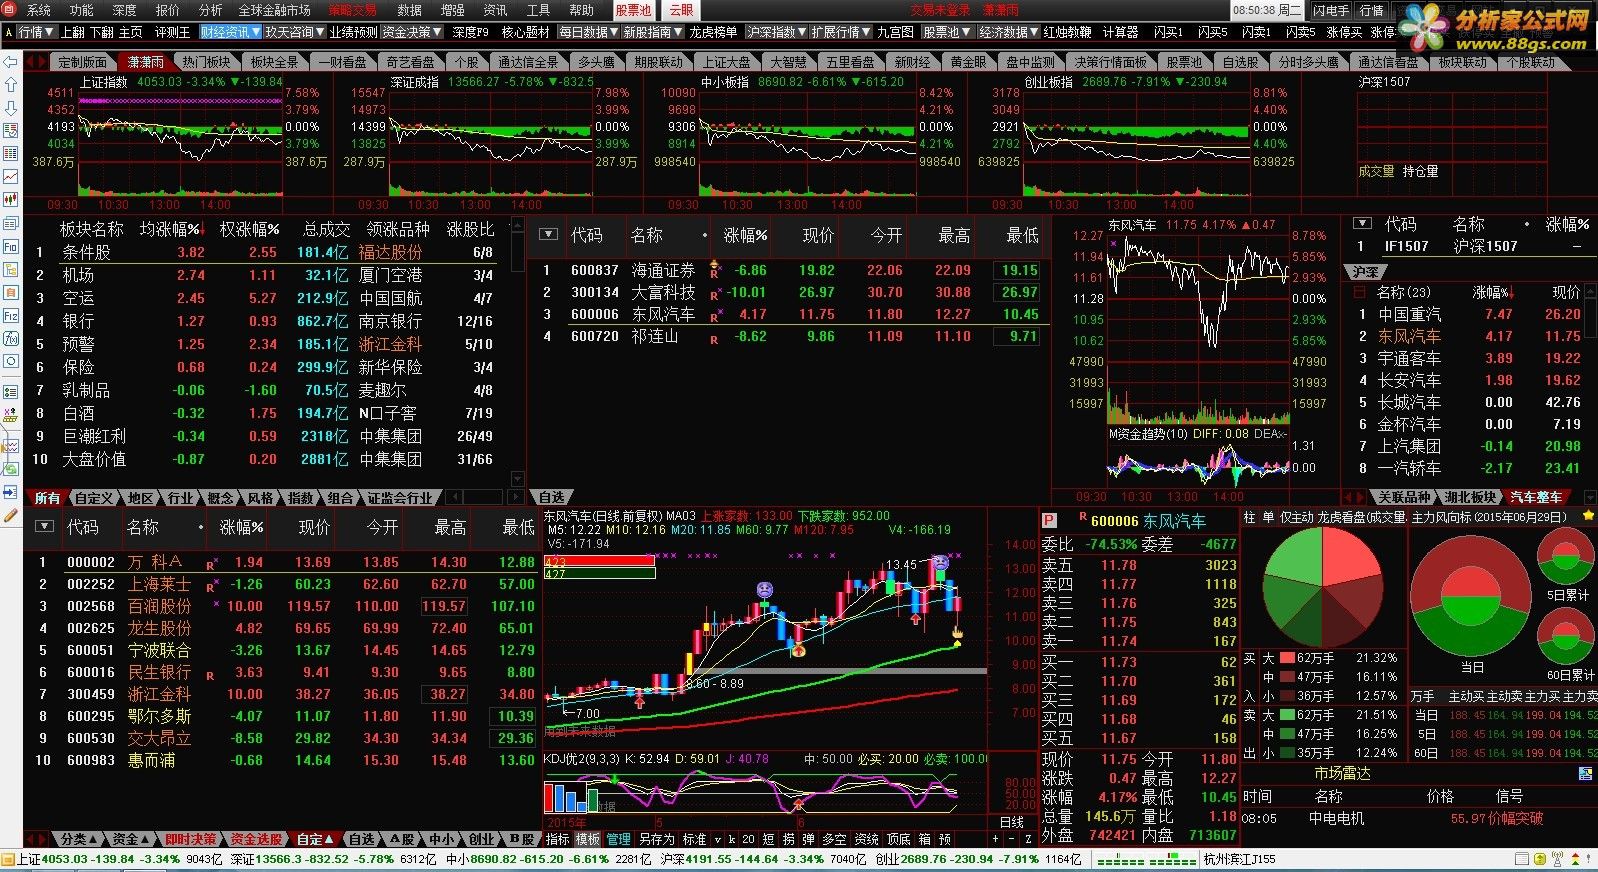The width and height of the screenshot is (1598, 872).
Task: Open the 新股指南 dropdown
Action: tap(653, 32)
